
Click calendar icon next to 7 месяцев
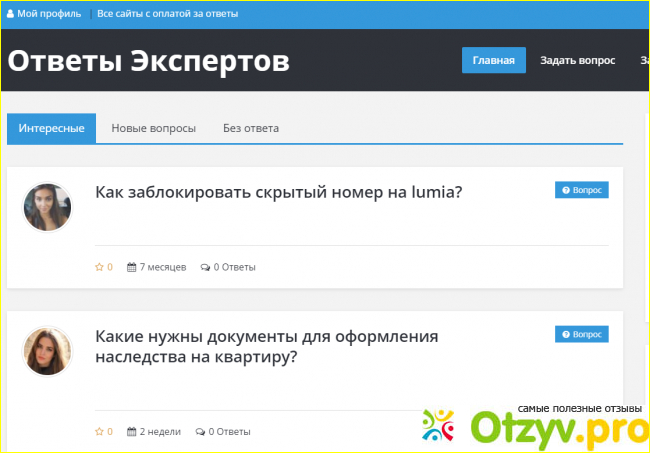131,267
